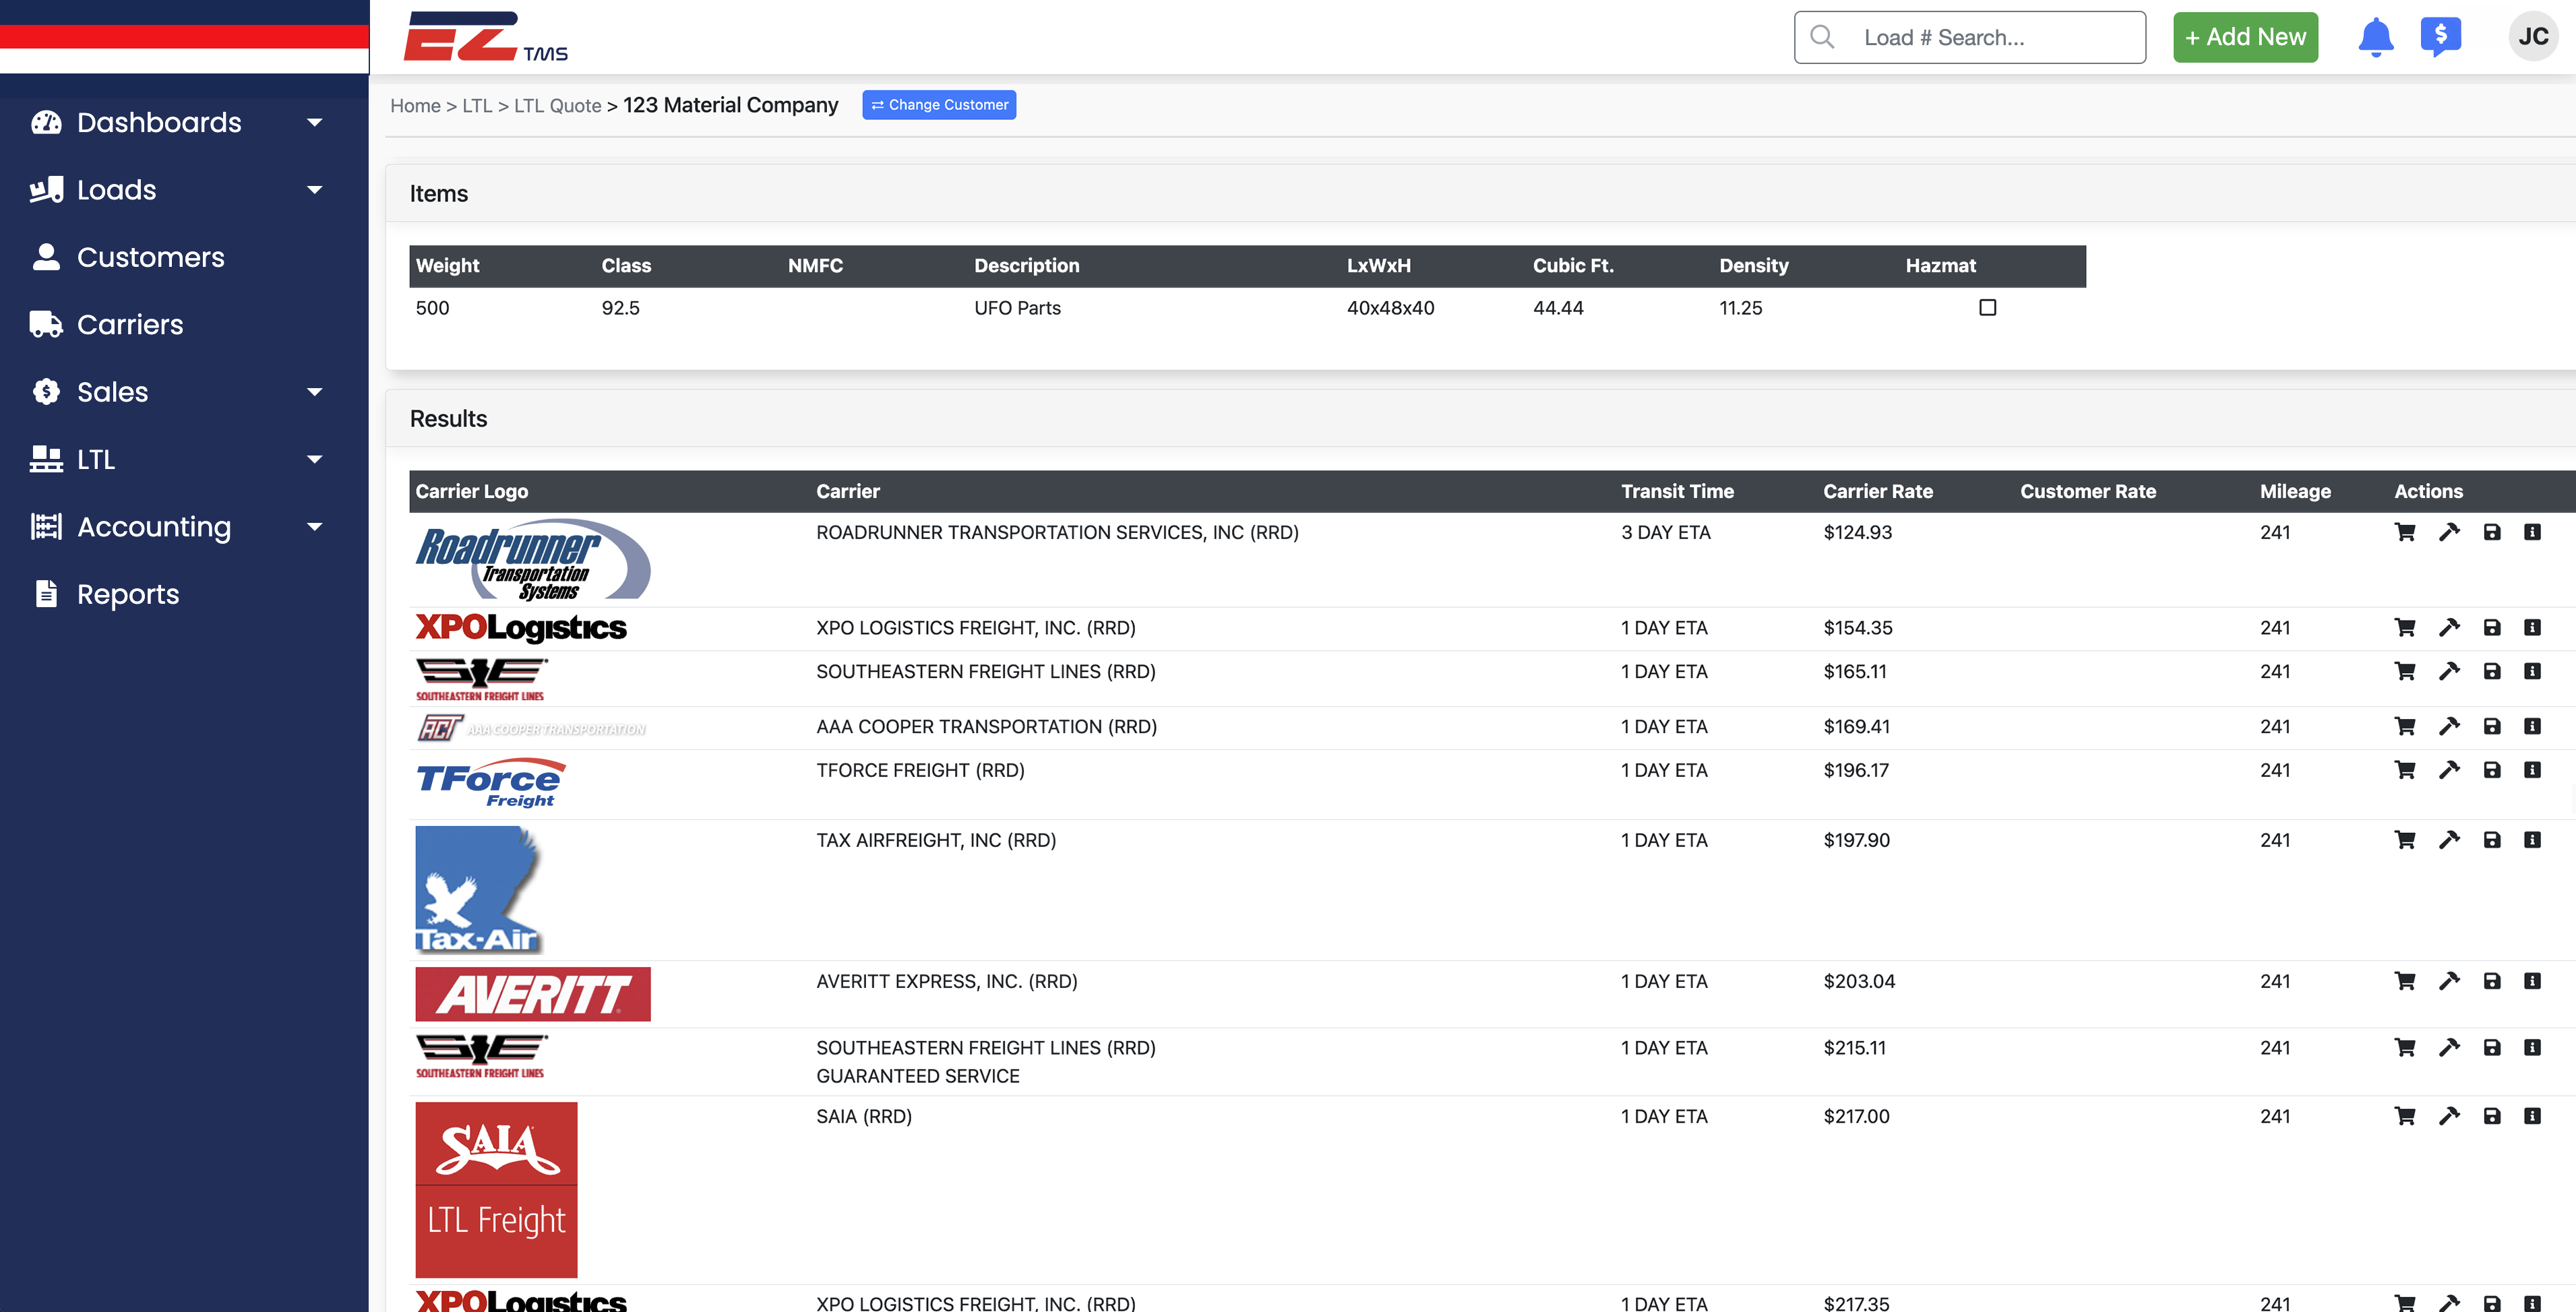Click the Mileage column header
This screenshot has width=2576, height=1312.
(x=2295, y=491)
